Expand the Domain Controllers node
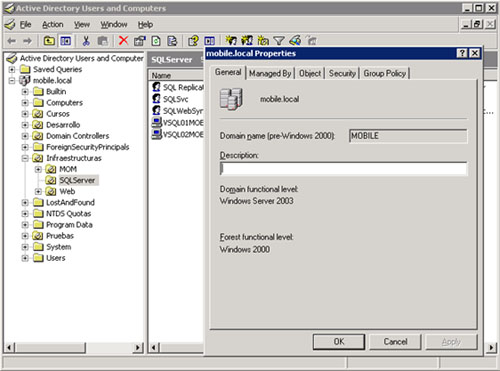 (25, 136)
